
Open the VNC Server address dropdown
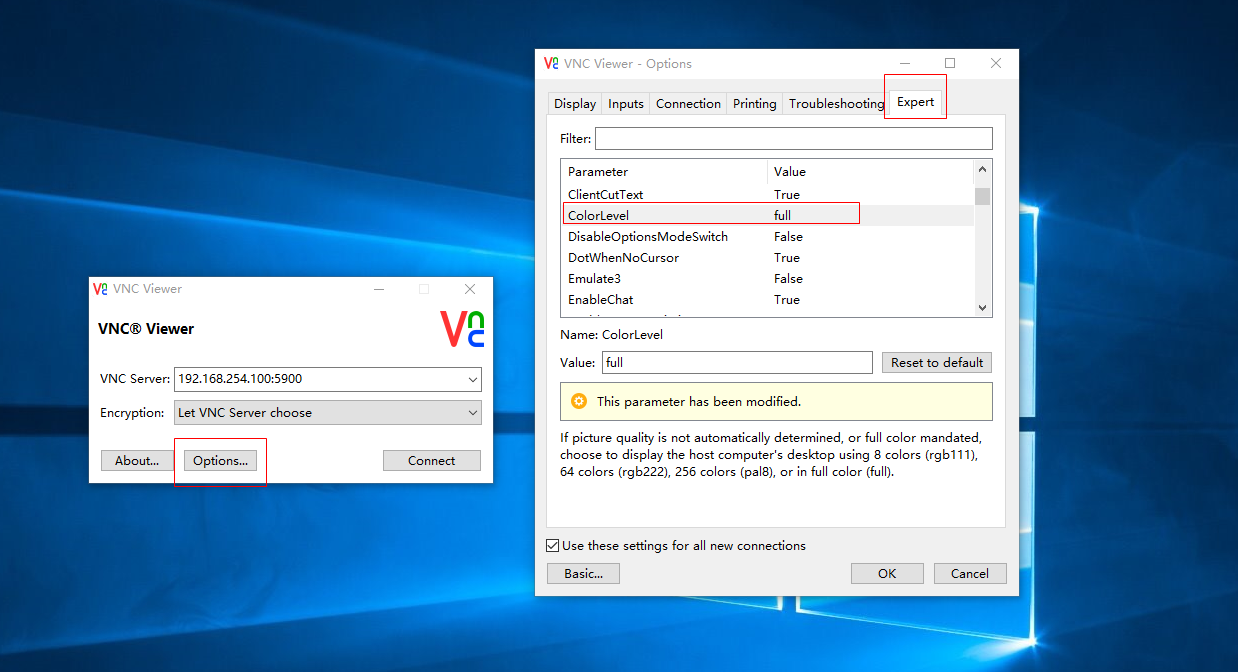(472, 380)
